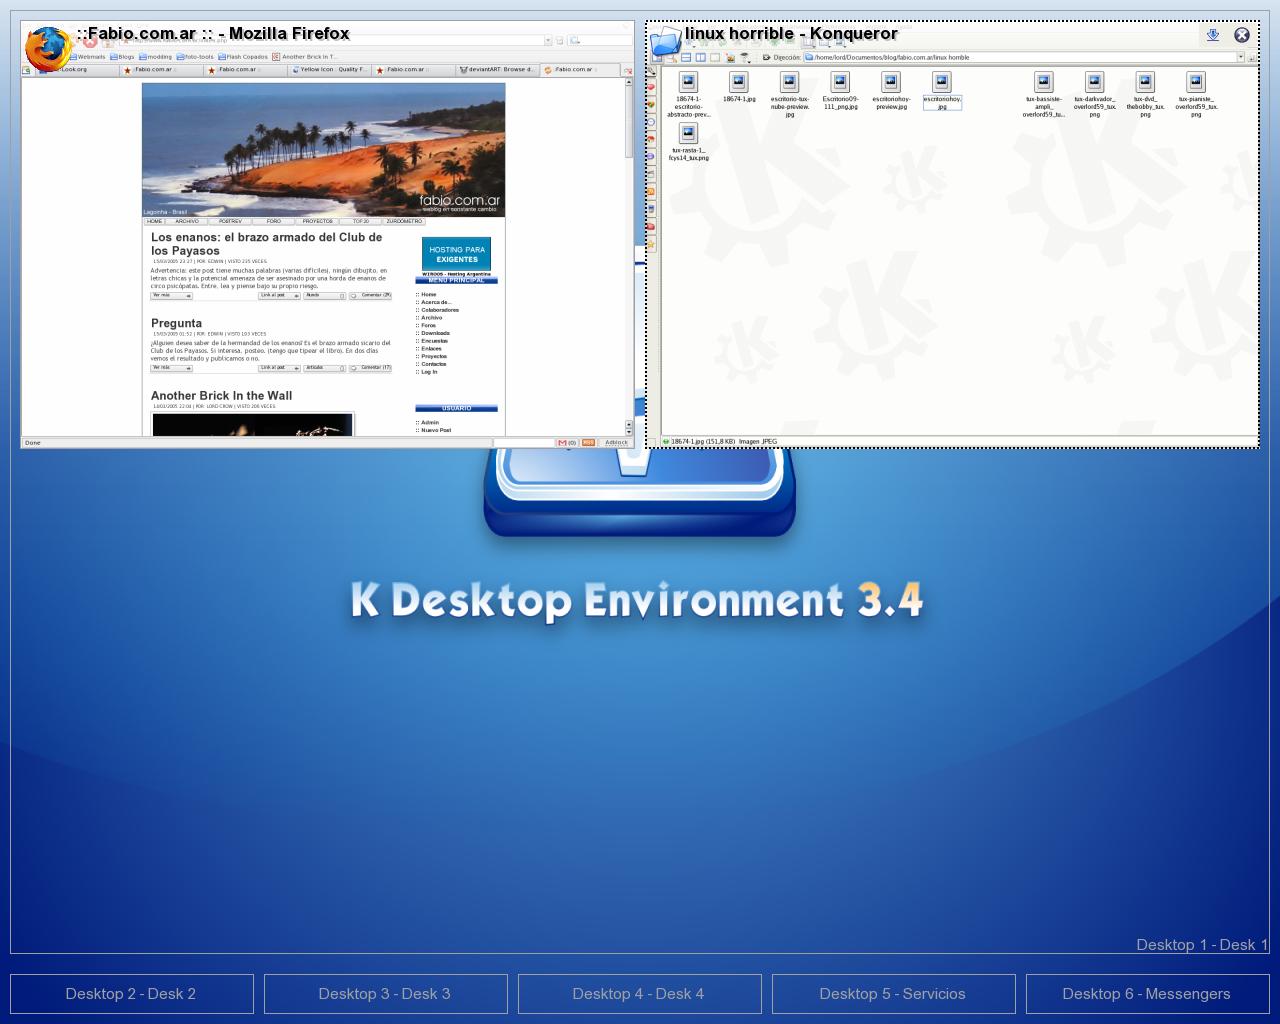Open the 18674-1.jpg image file
1280x1024 pixels.
click(x=739, y=84)
